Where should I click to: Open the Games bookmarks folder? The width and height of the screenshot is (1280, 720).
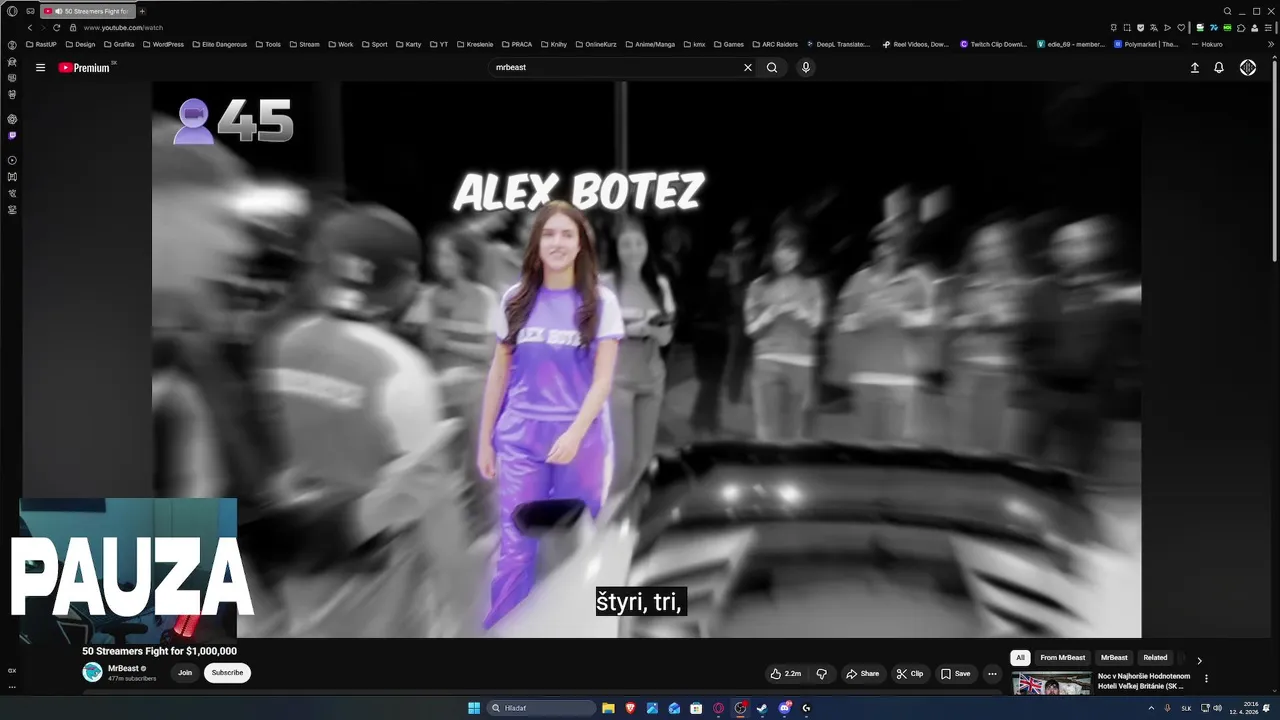pyautogui.click(x=729, y=44)
